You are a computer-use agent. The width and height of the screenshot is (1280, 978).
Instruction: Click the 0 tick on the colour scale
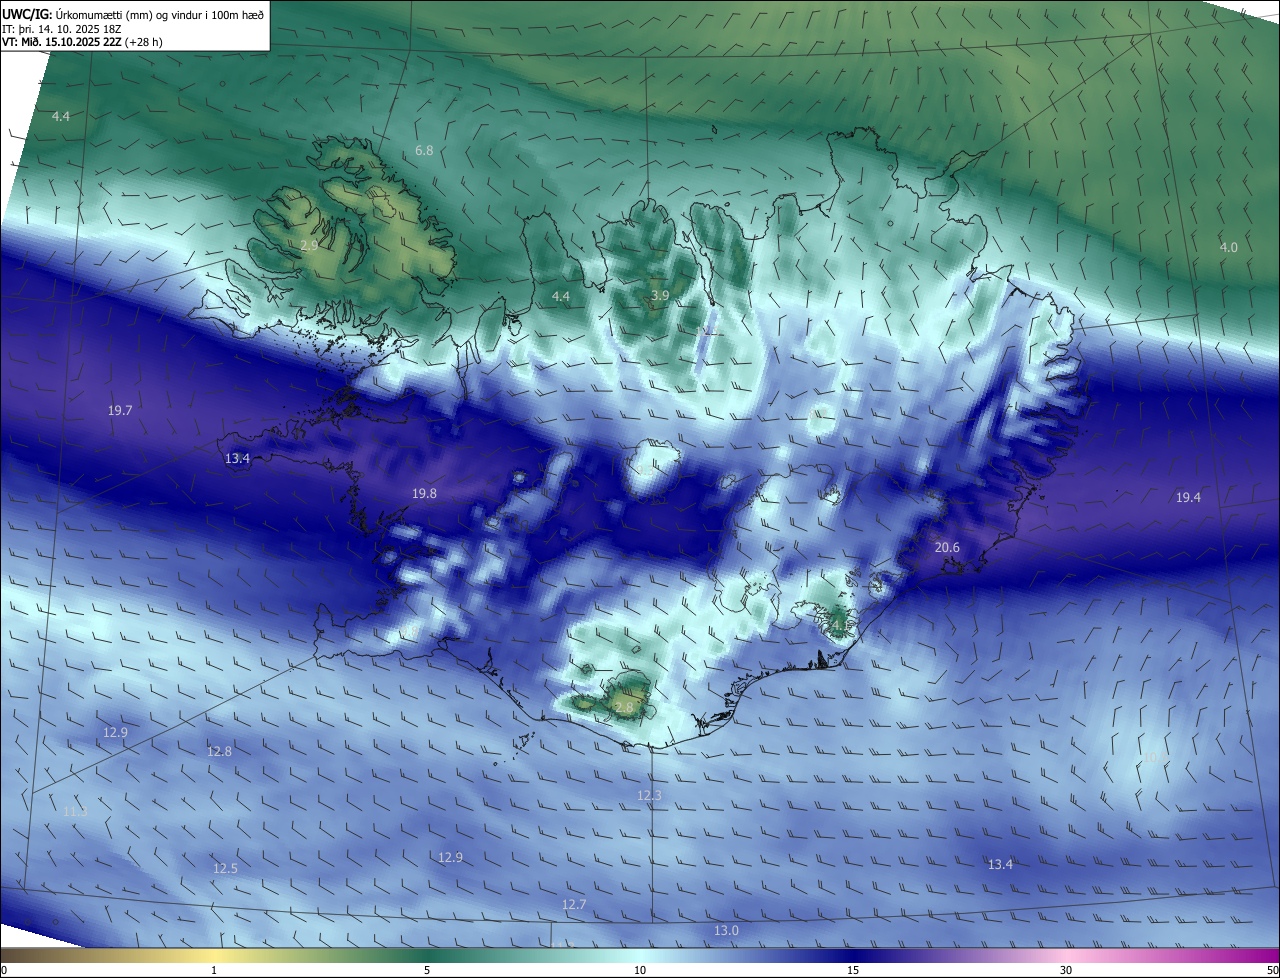4,970
